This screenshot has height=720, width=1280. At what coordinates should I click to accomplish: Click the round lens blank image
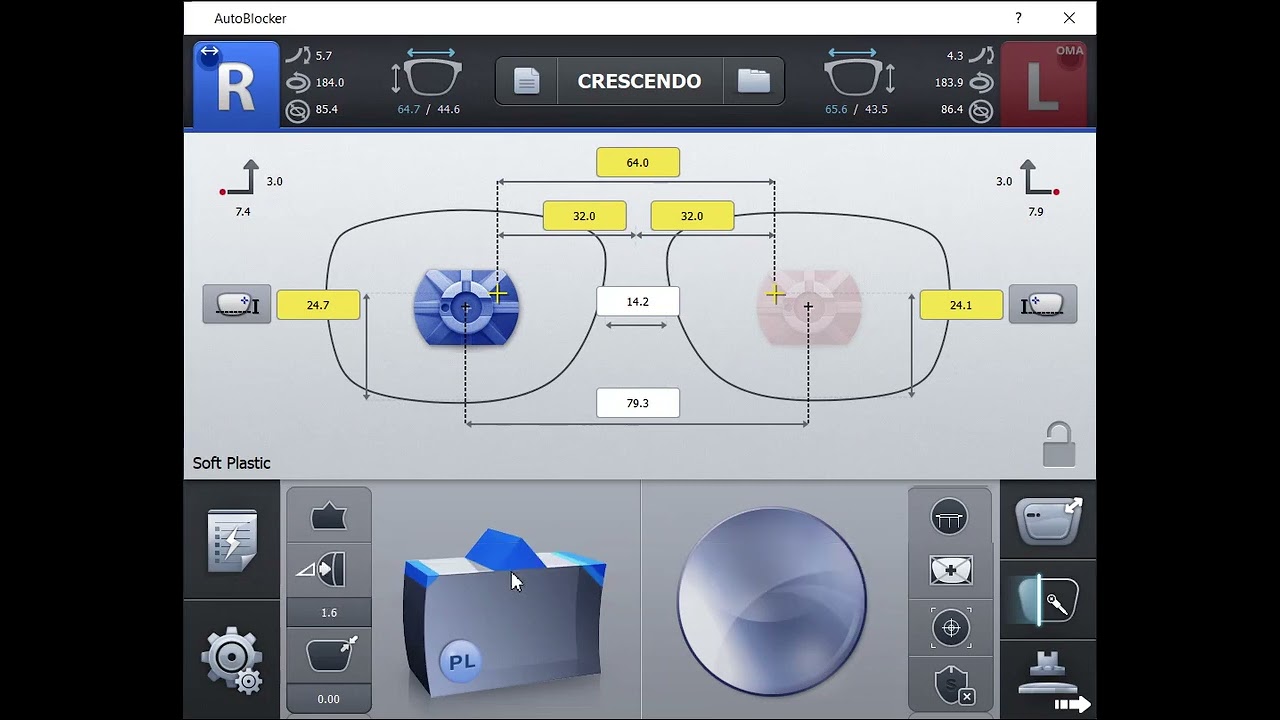[772, 602]
